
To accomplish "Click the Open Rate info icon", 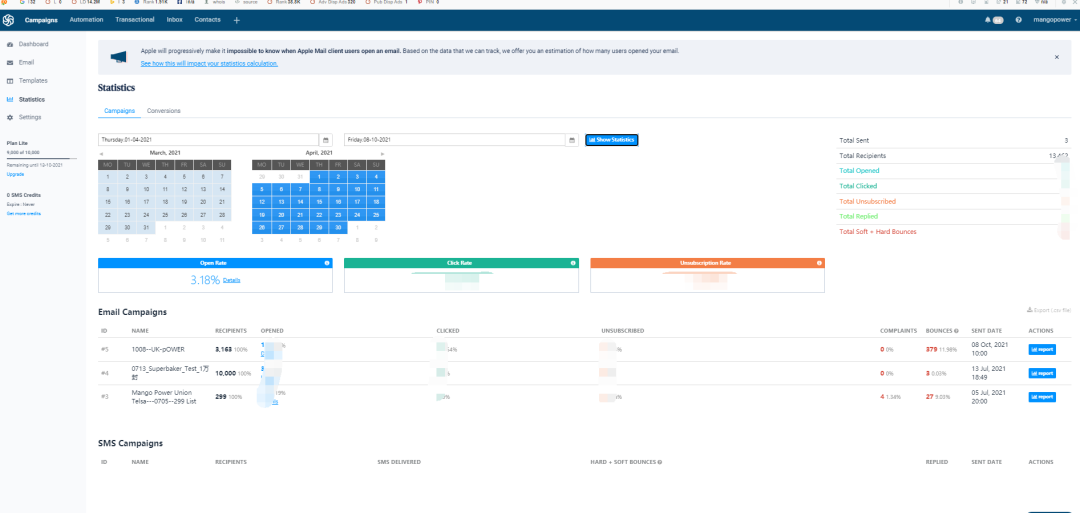I will 327,263.
